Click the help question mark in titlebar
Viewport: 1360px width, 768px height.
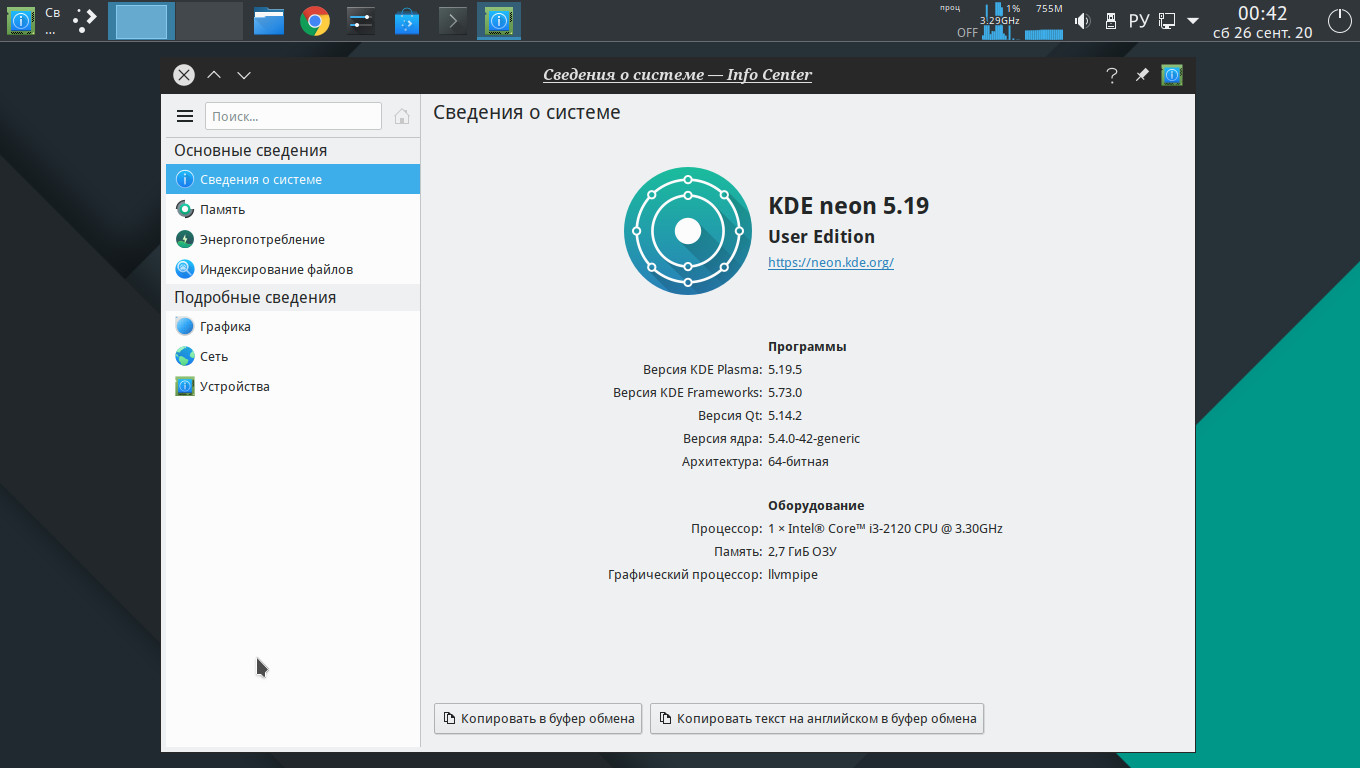pos(1111,75)
